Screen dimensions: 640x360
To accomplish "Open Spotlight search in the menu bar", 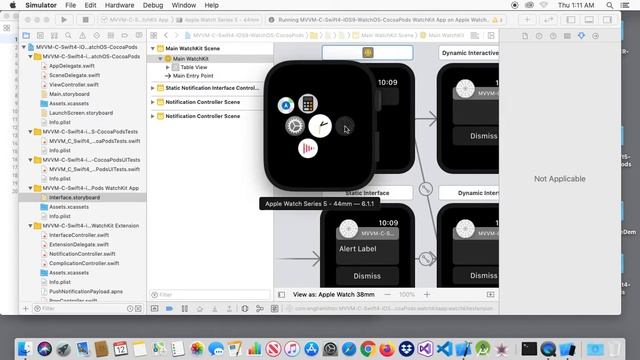I will (x=609, y=5).
